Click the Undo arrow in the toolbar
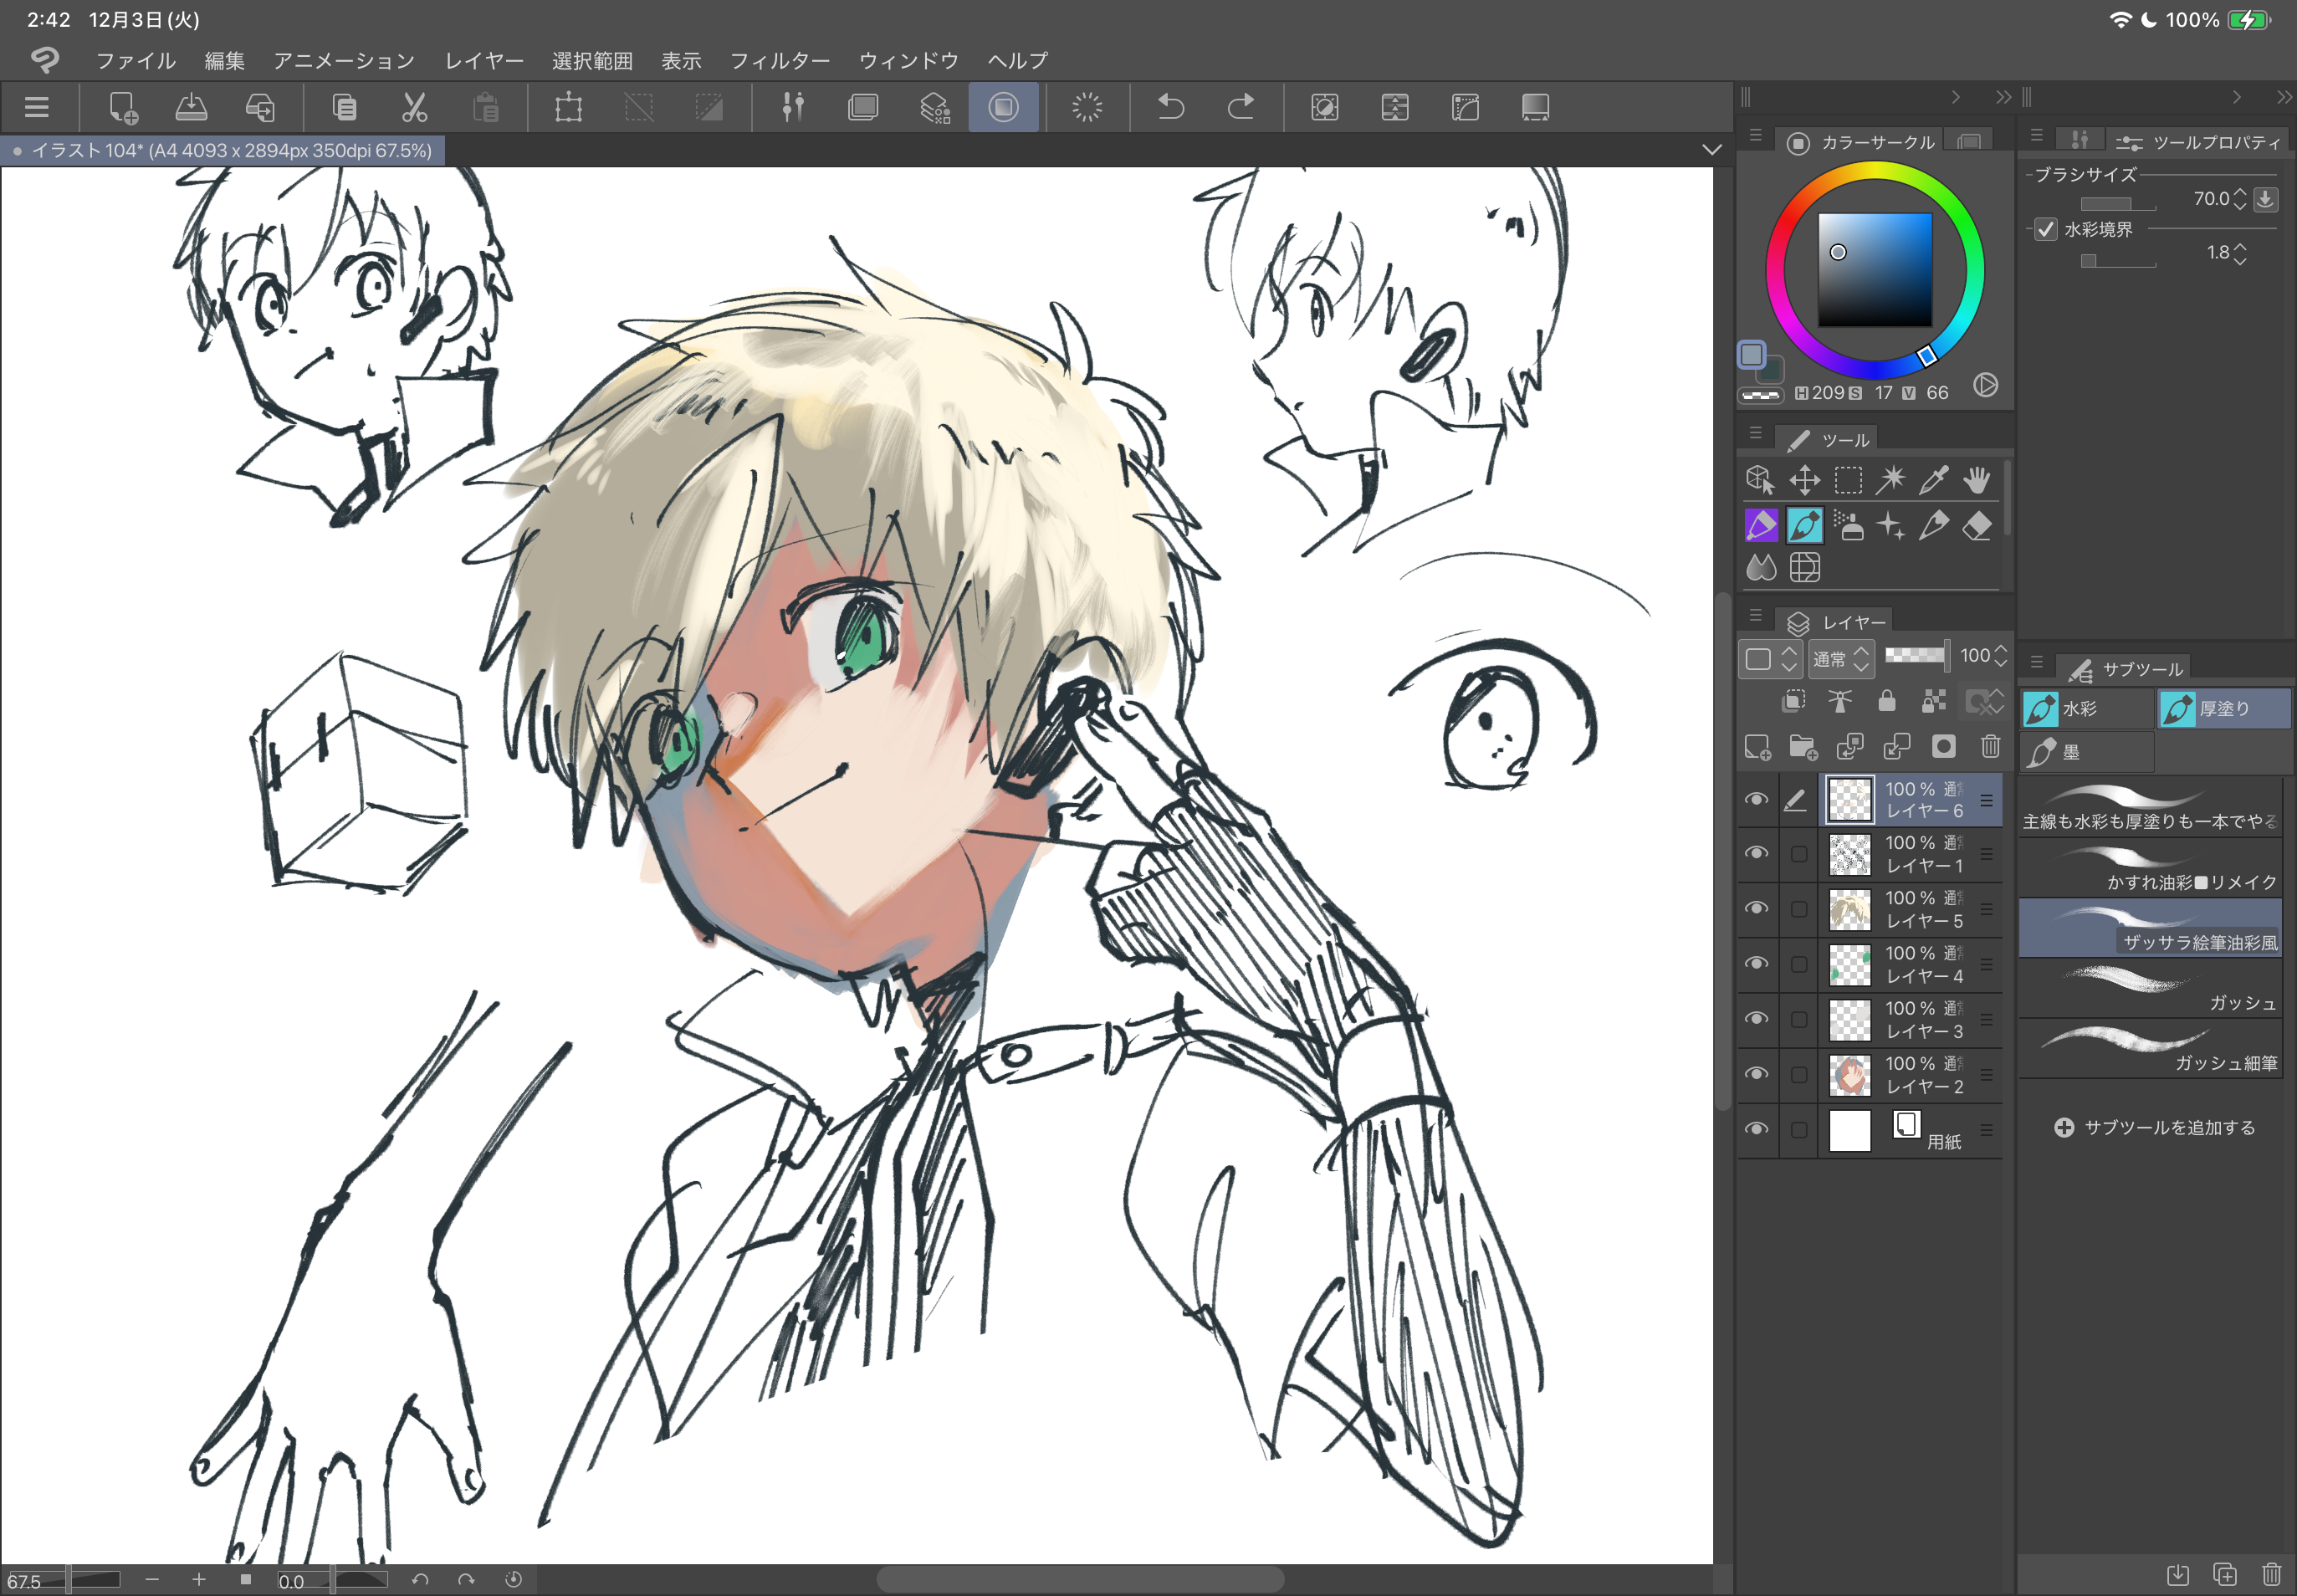The height and width of the screenshot is (1596, 2297). pyautogui.click(x=1170, y=107)
